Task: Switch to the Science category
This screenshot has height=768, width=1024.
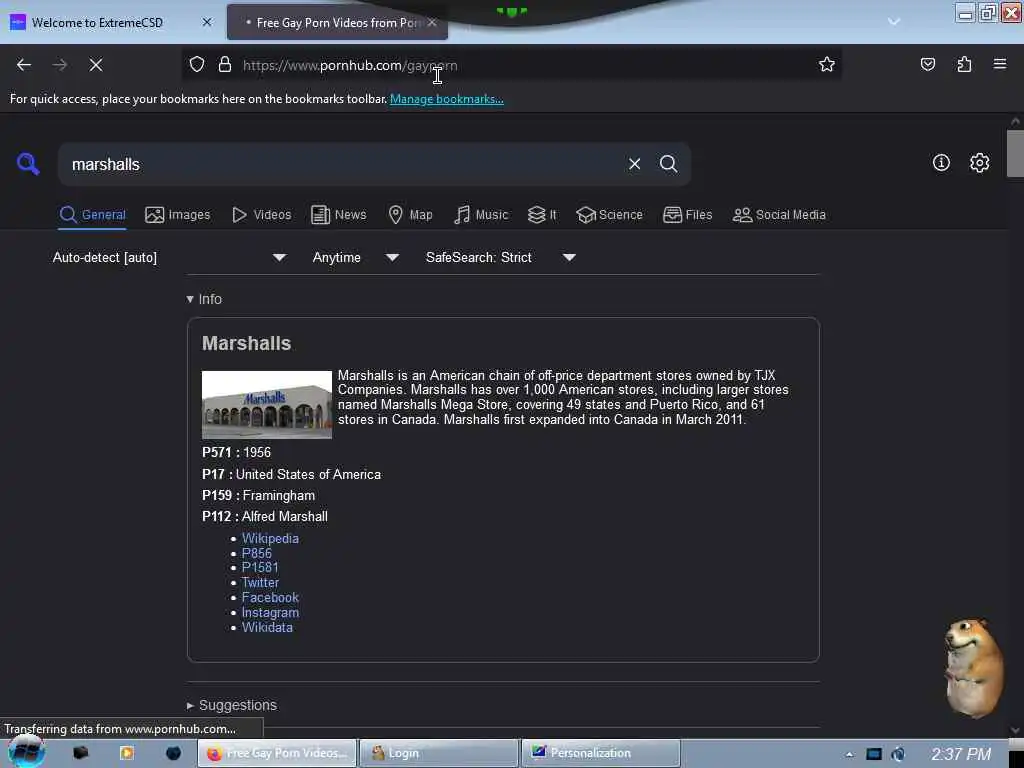Action: [x=609, y=215]
